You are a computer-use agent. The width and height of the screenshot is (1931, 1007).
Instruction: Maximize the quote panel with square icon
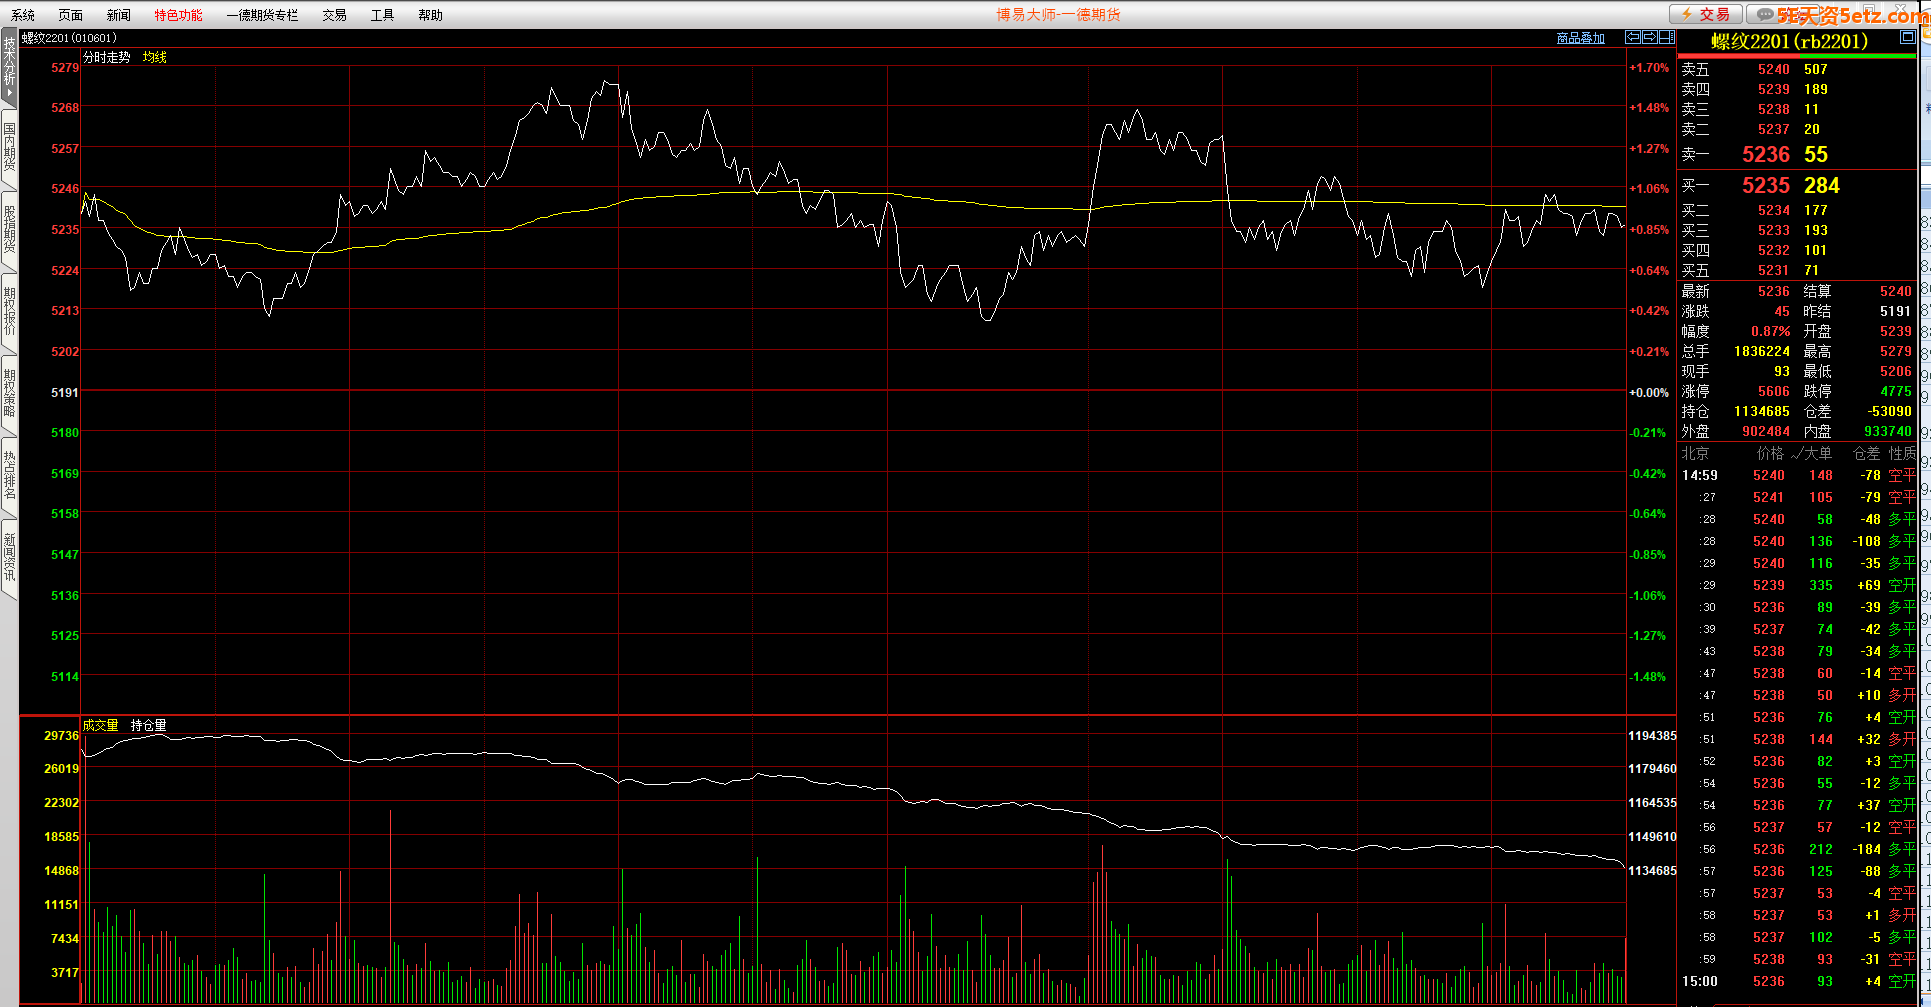click(1907, 37)
